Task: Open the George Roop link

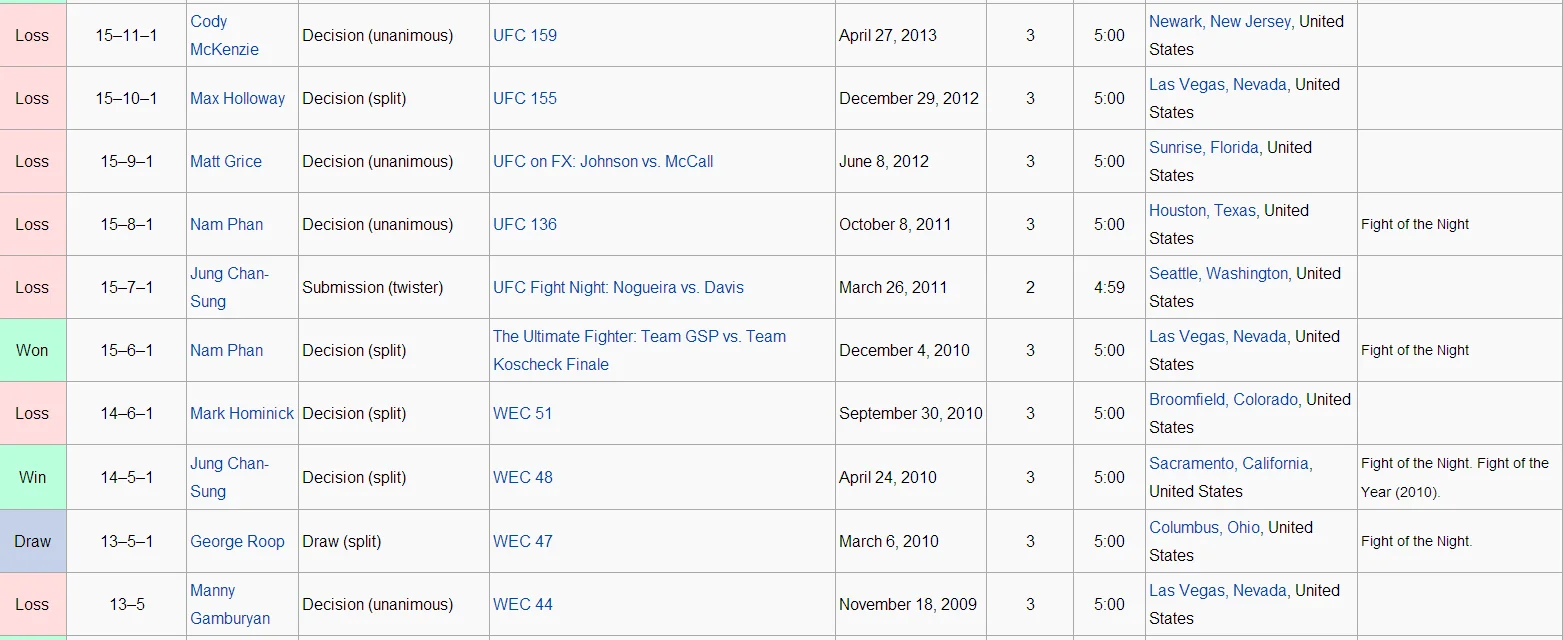Action: click(237, 541)
